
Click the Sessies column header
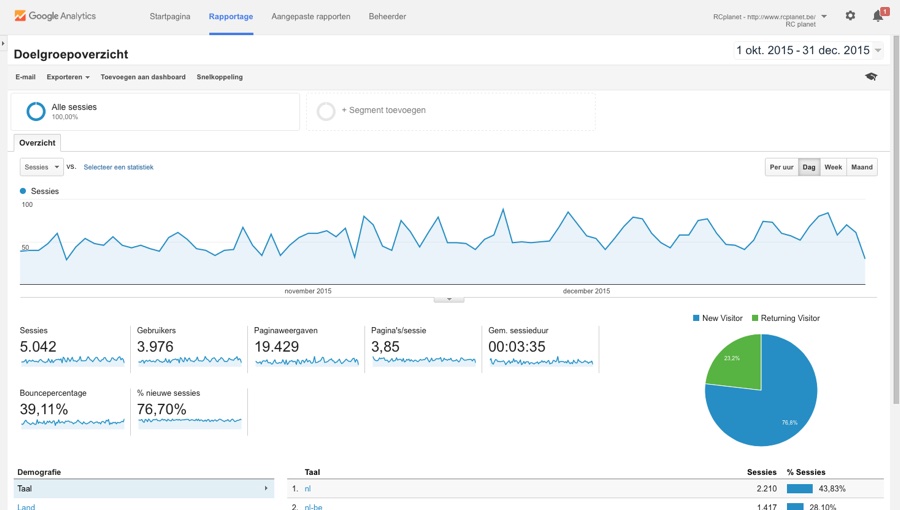coord(762,472)
